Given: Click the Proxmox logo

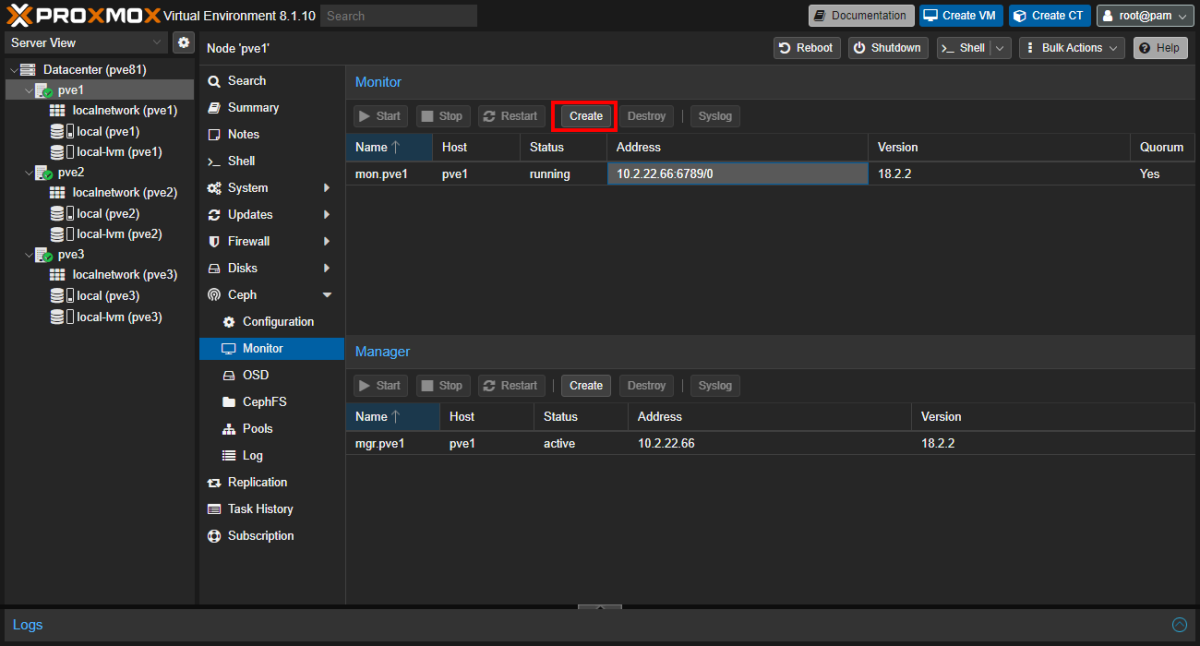Looking at the screenshot, I should tap(81, 15).
